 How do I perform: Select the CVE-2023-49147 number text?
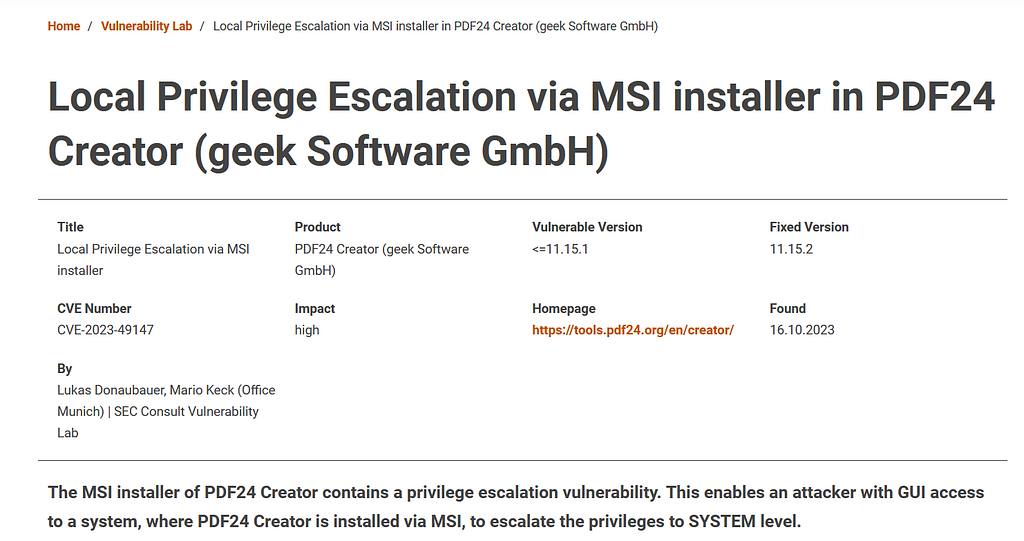[x=105, y=330]
